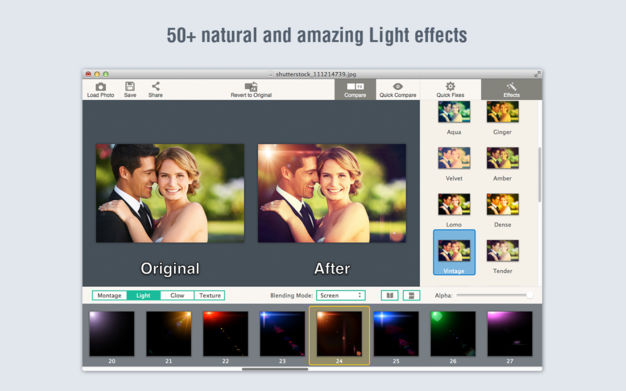Image resolution: width=626 pixels, height=391 pixels.
Task: Select the Effects wand icon
Action: (511, 86)
